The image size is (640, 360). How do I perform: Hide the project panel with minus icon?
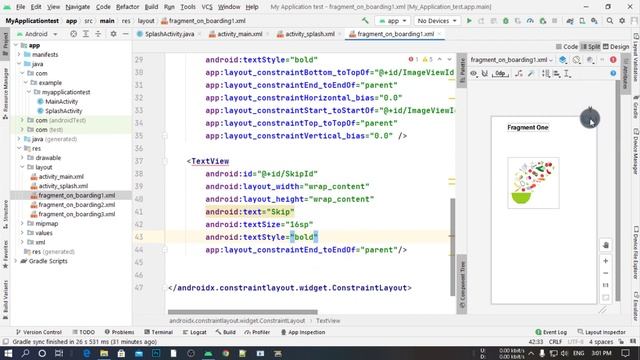coord(126,34)
